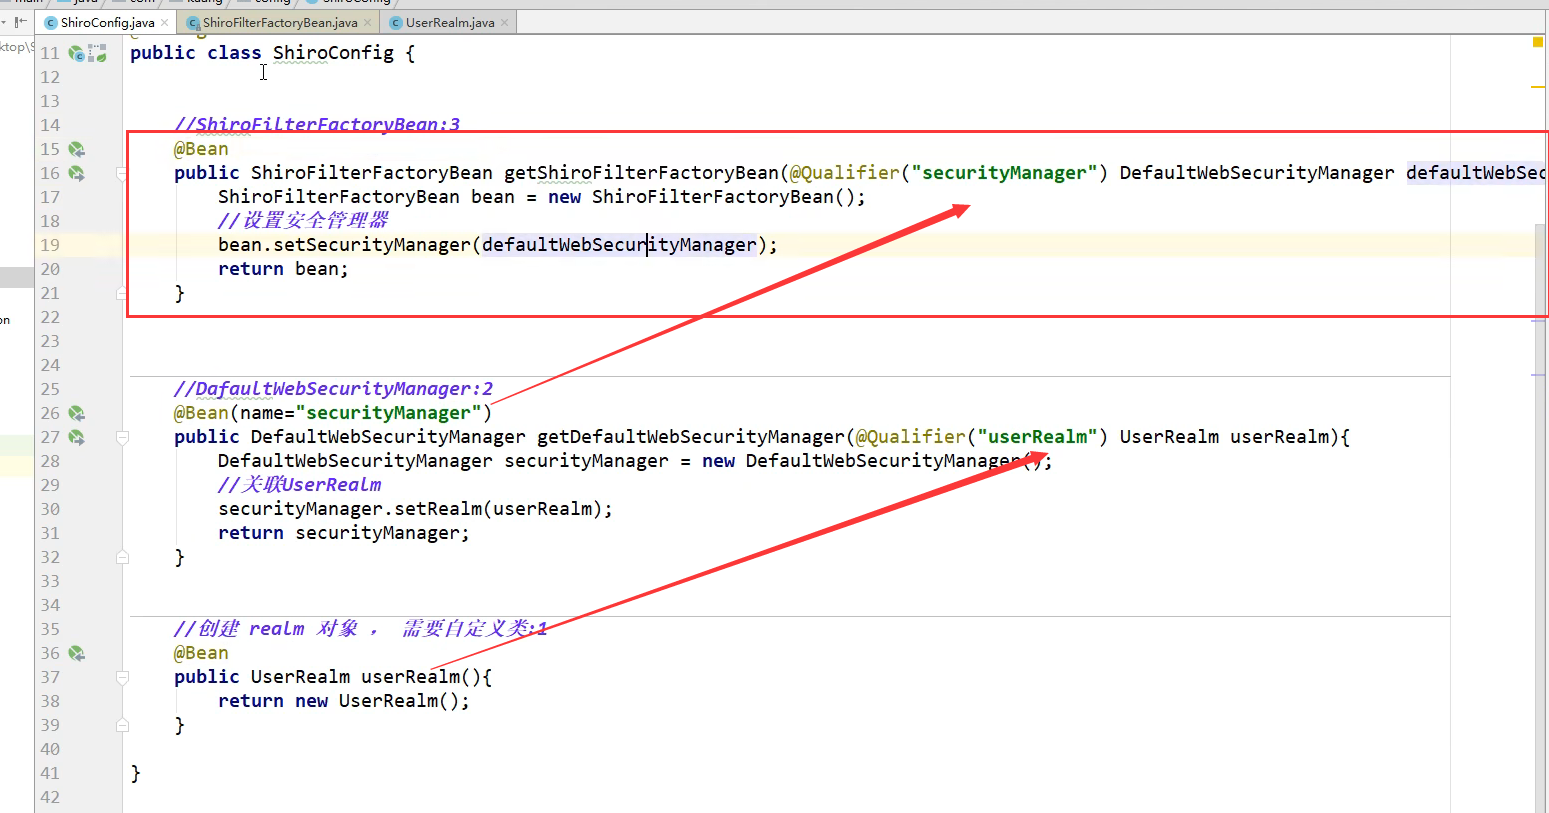Click the bean dependency gutter icon on line 16

tap(76, 173)
